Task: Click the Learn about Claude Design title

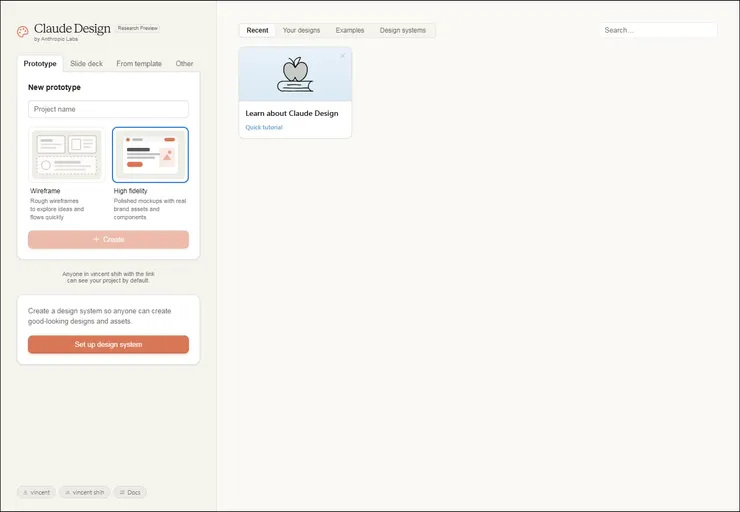Action: pos(292,113)
